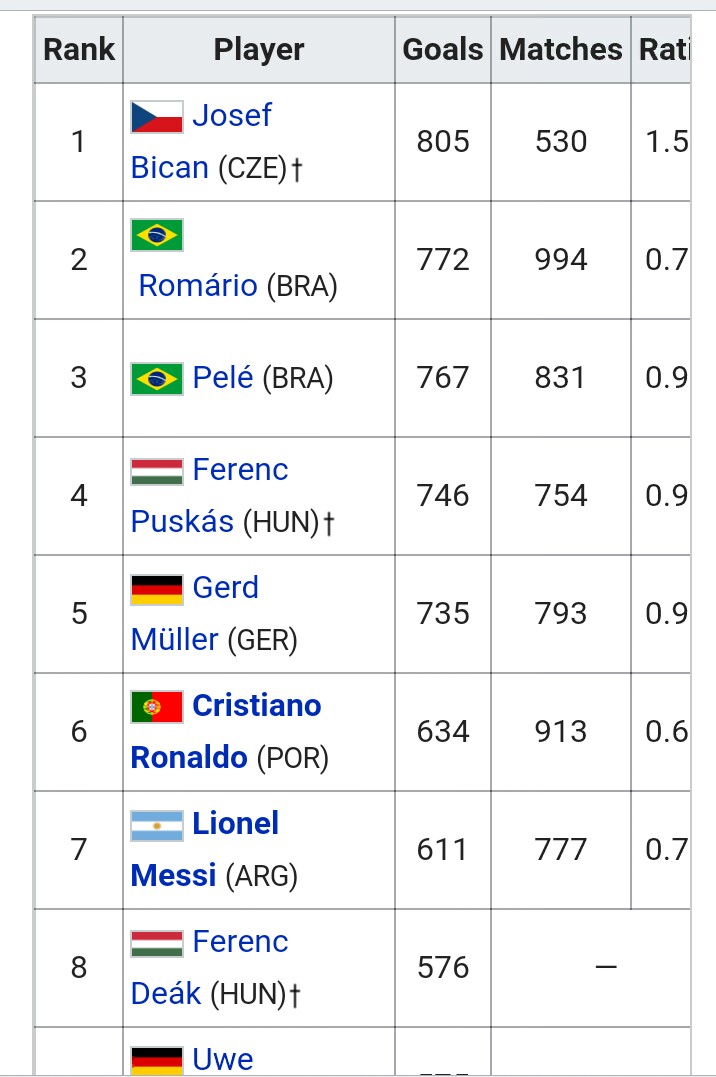Image resolution: width=716 pixels, height=1077 pixels.
Task: Open the Romário player link
Action: point(198,286)
